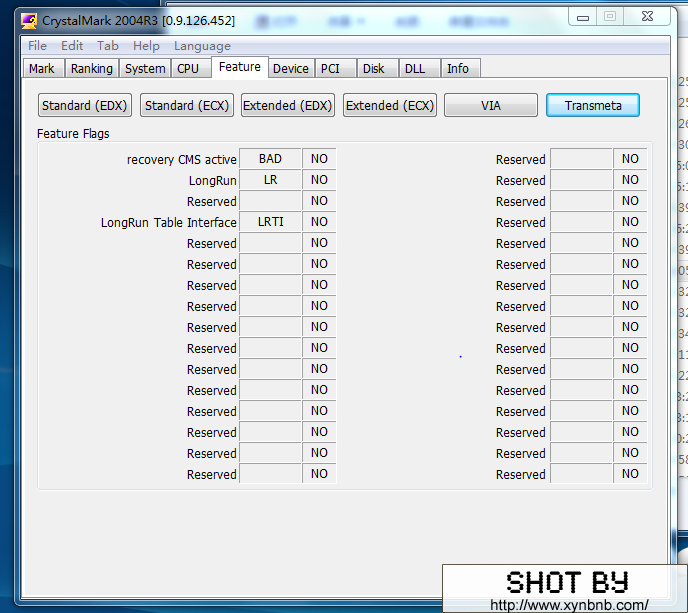Show Standard (EDX) feature flags
The image size is (688, 613).
point(85,105)
